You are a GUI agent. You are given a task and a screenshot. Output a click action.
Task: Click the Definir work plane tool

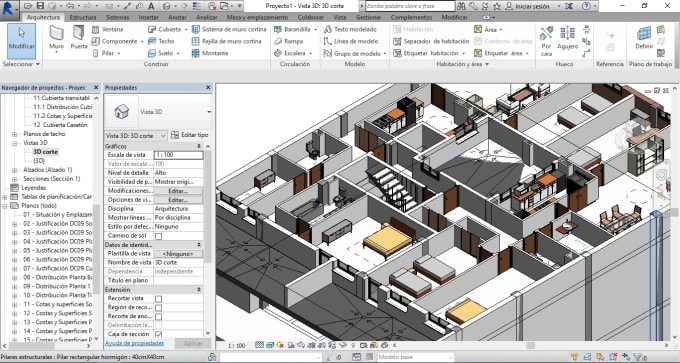pyautogui.click(x=644, y=38)
